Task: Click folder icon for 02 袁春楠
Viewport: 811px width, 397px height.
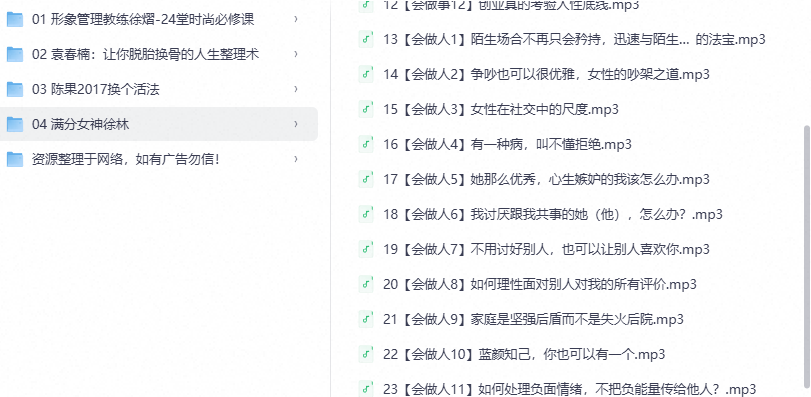Action: click(14, 54)
